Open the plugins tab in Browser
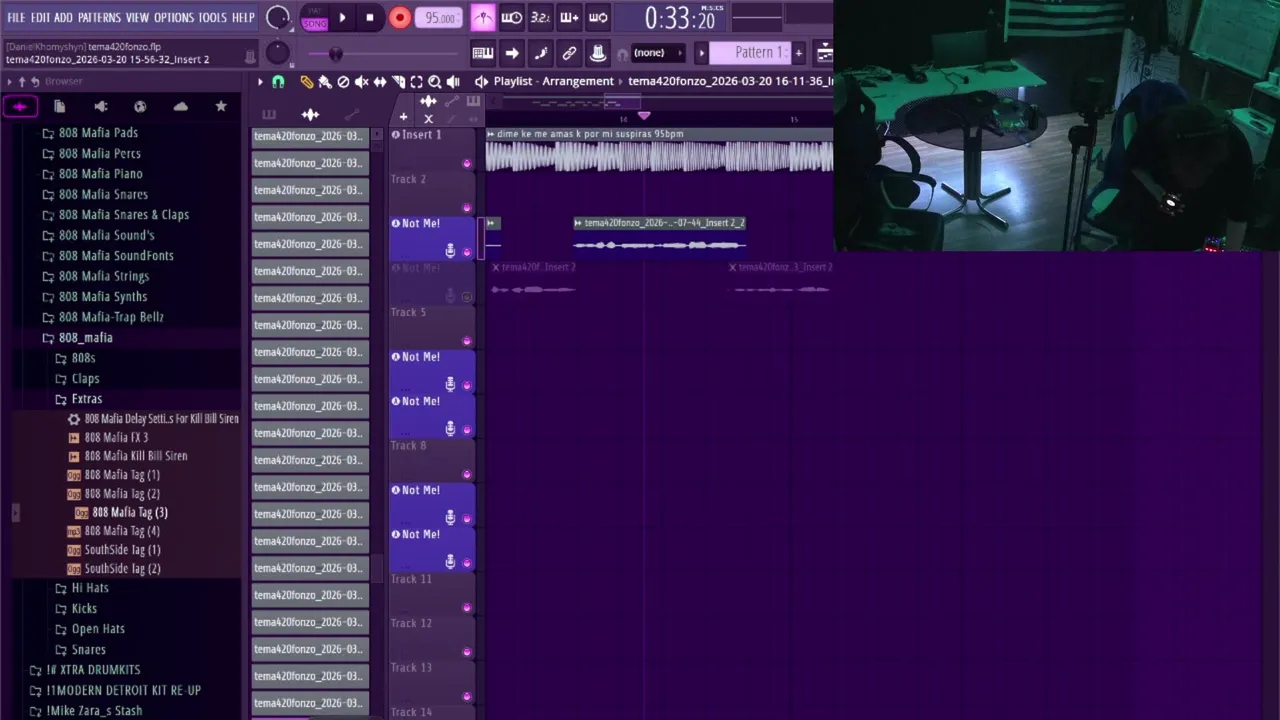 100,106
